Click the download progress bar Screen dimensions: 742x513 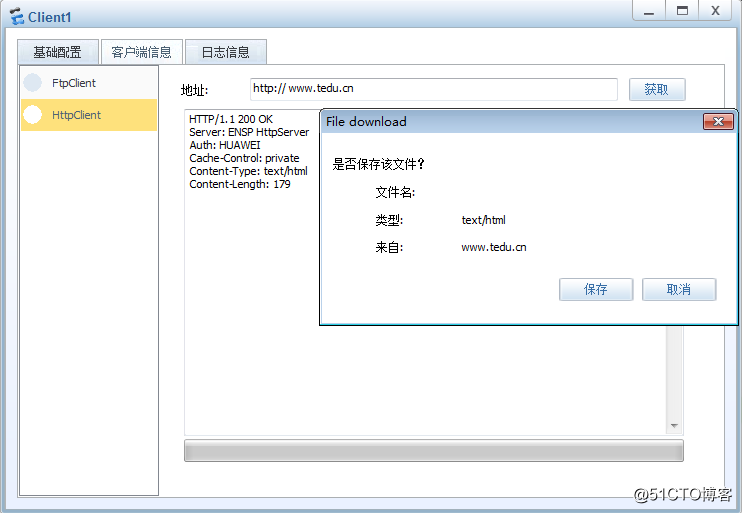433,451
